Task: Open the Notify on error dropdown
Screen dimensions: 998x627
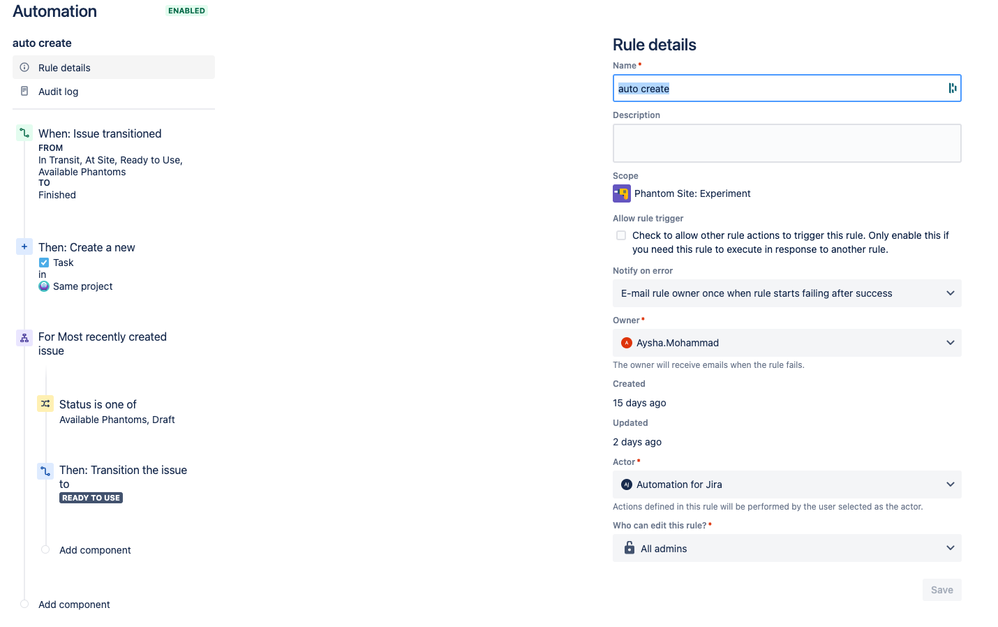Action: pos(786,293)
